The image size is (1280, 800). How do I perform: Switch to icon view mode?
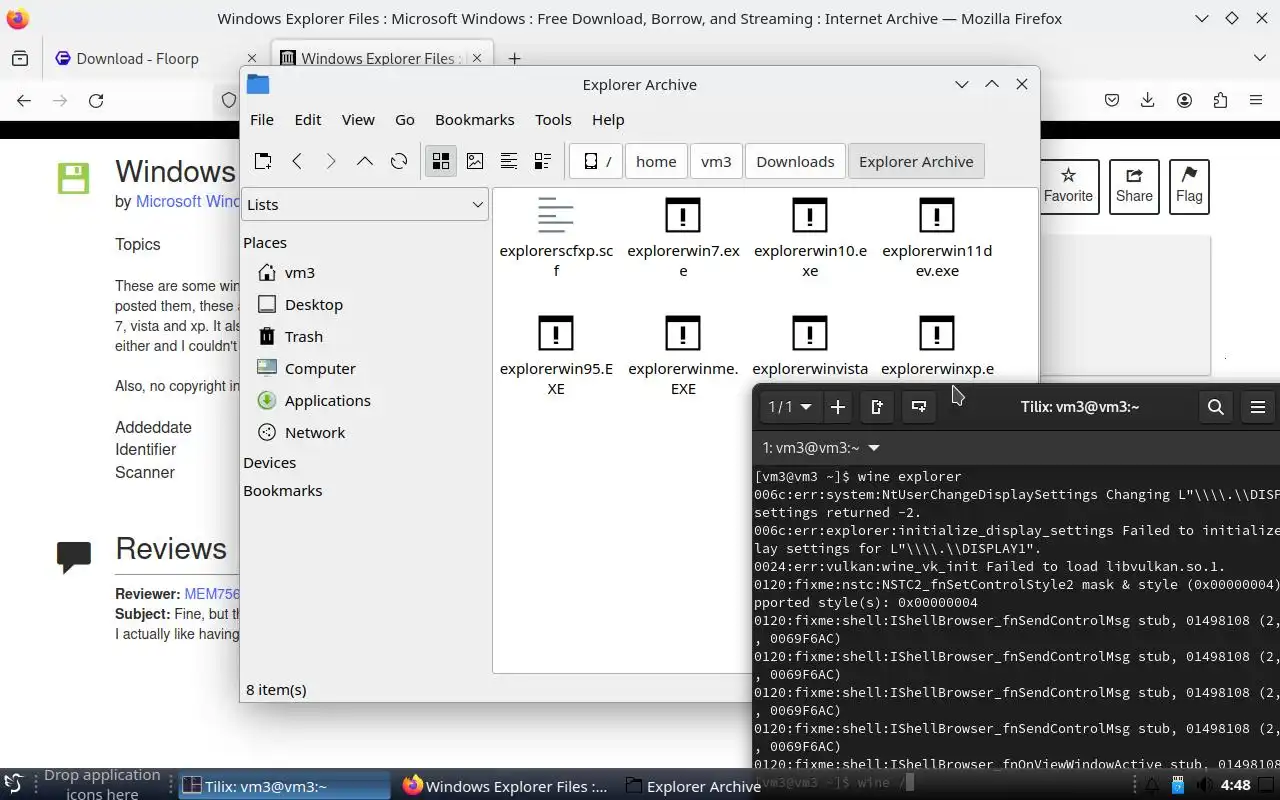click(441, 161)
